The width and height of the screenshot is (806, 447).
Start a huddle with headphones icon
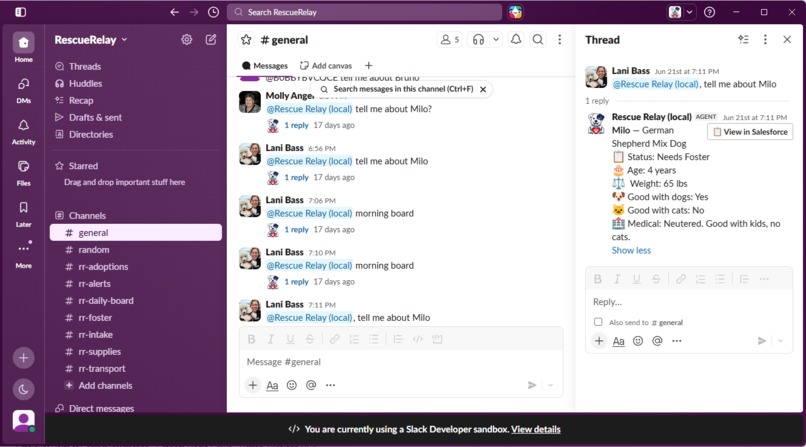pyautogui.click(x=478, y=40)
